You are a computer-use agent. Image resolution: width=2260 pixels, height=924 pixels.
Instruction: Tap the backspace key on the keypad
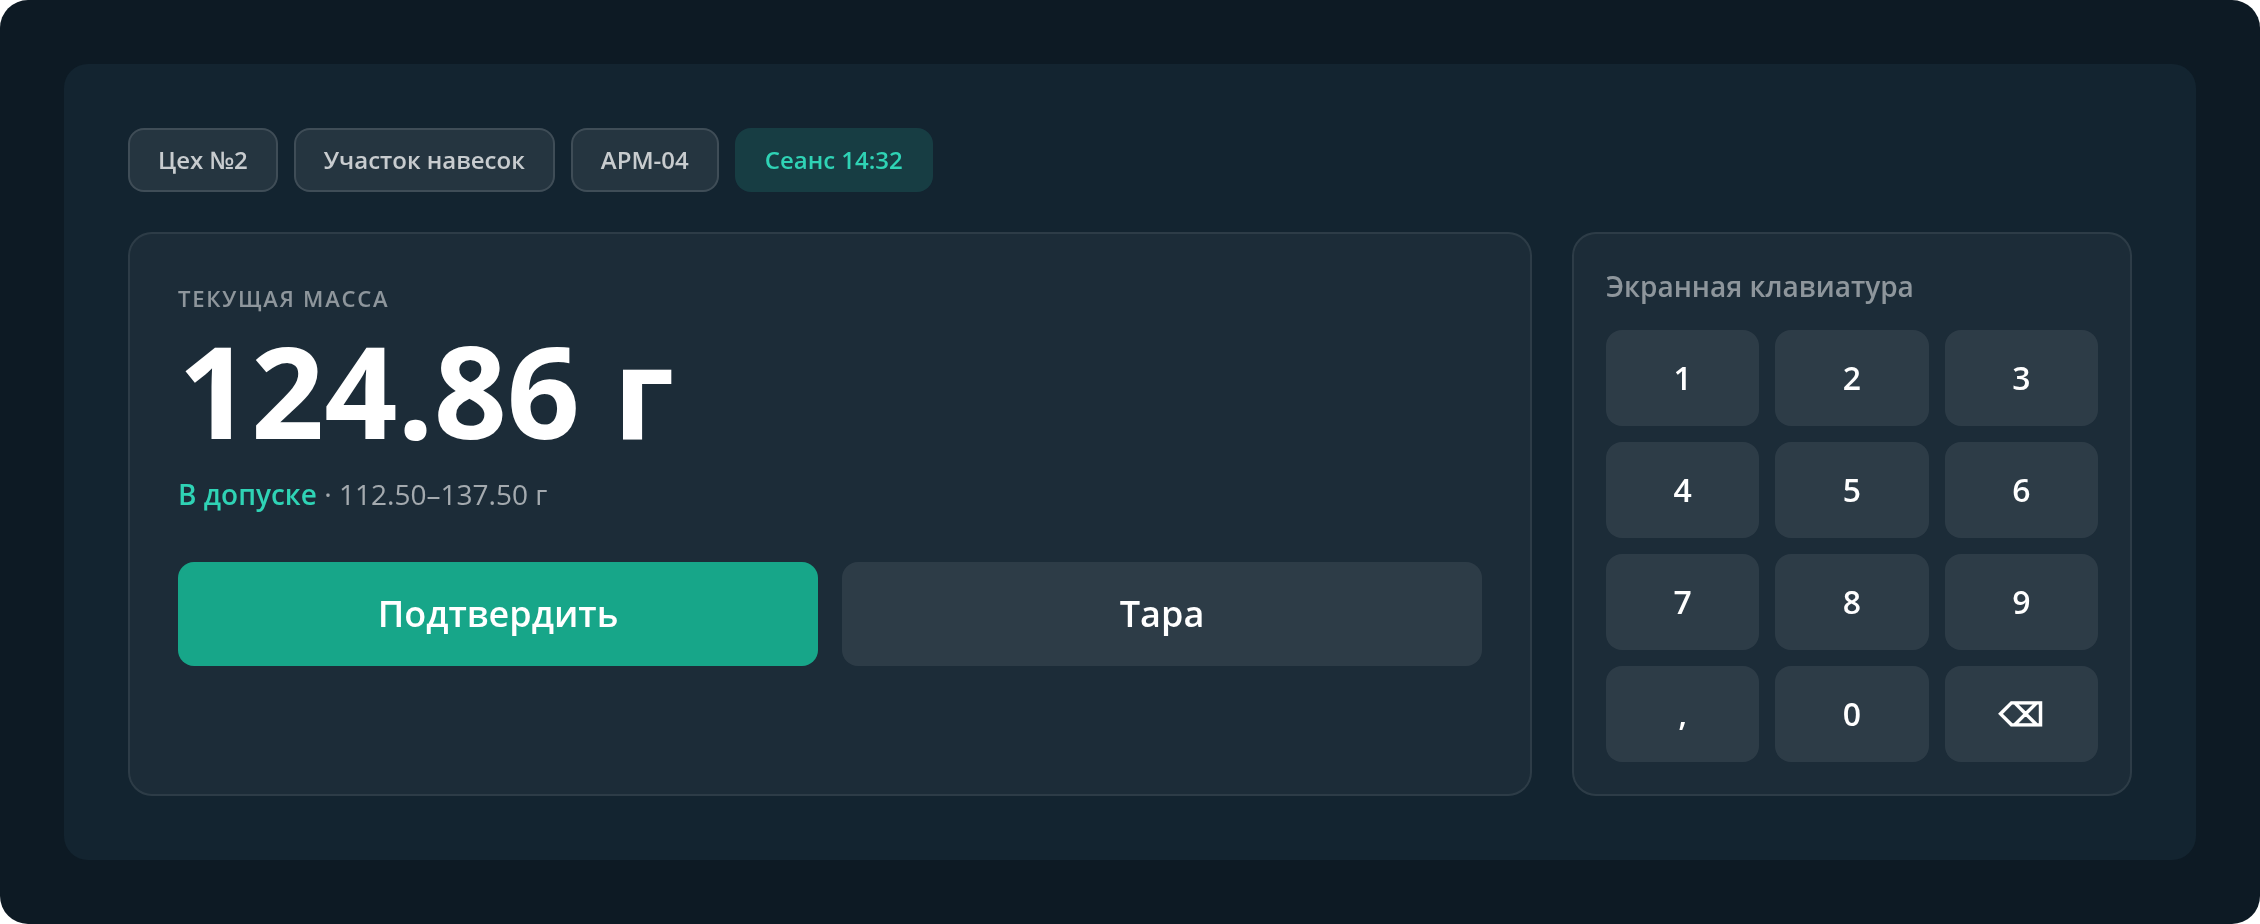coord(2021,714)
